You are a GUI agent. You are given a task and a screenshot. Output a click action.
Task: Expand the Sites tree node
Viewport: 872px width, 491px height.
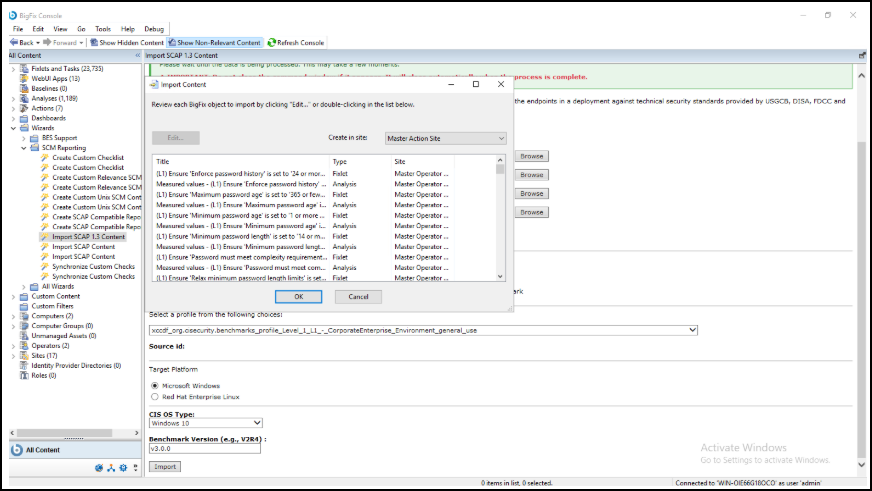pyautogui.click(x=13, y=356)
